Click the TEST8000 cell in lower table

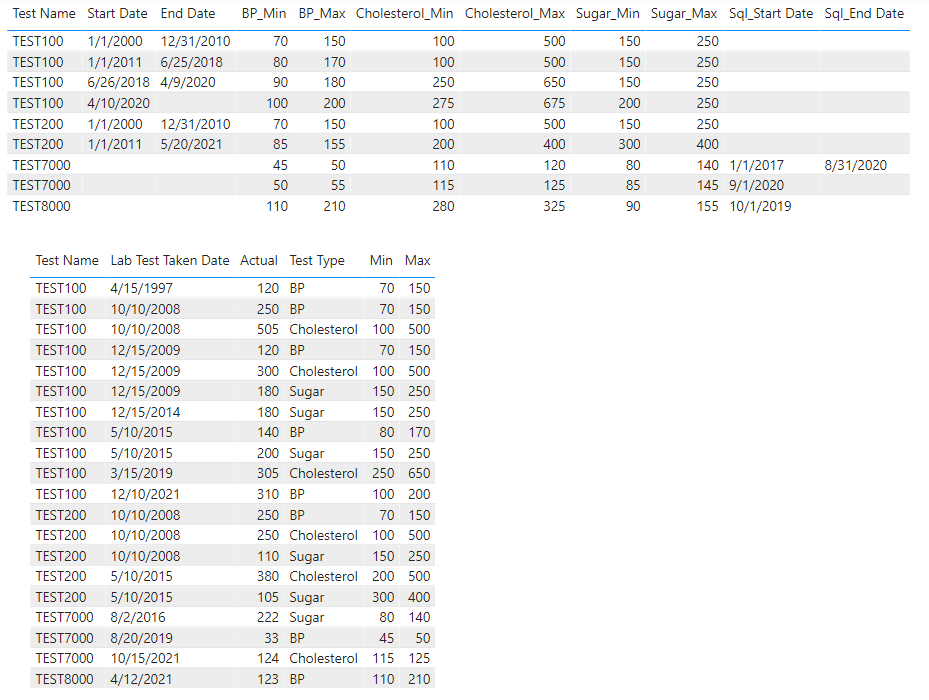click(64, 679)
